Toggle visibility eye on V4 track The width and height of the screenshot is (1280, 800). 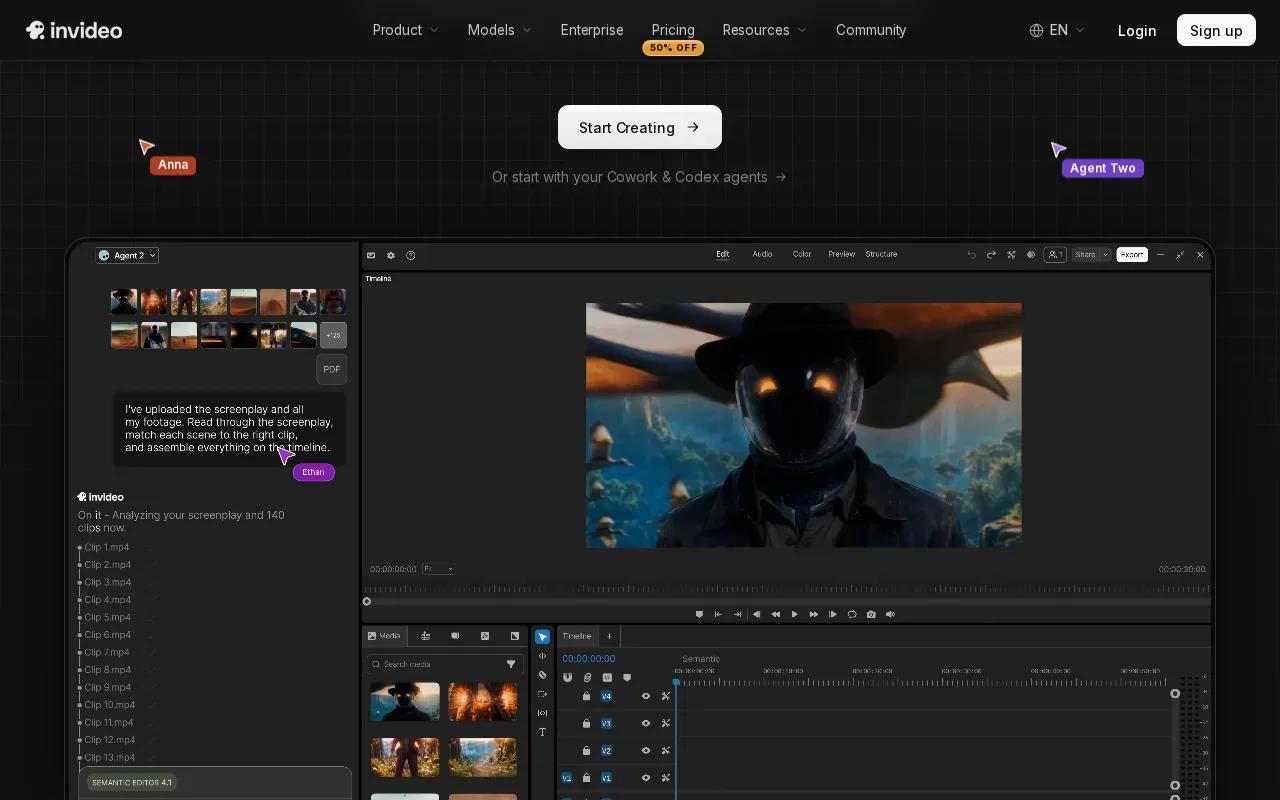646,696
